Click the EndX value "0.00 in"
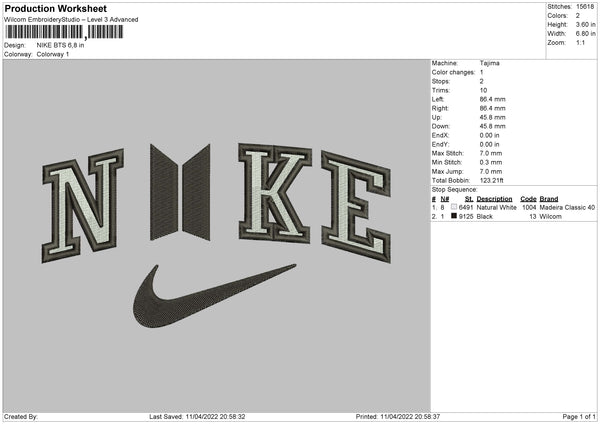The height and width of the screenshot is (424, 600). click(489, 135)
